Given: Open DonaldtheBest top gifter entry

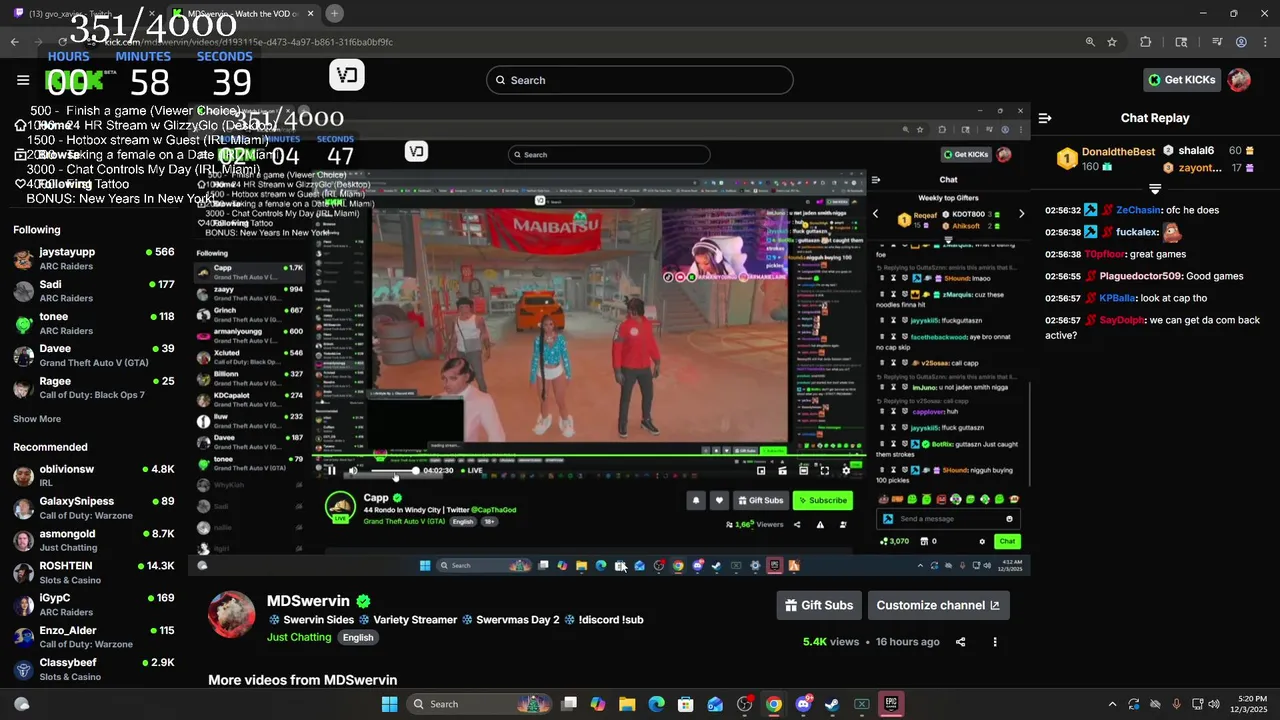Looking at the screenshot, I should 1105,159.
